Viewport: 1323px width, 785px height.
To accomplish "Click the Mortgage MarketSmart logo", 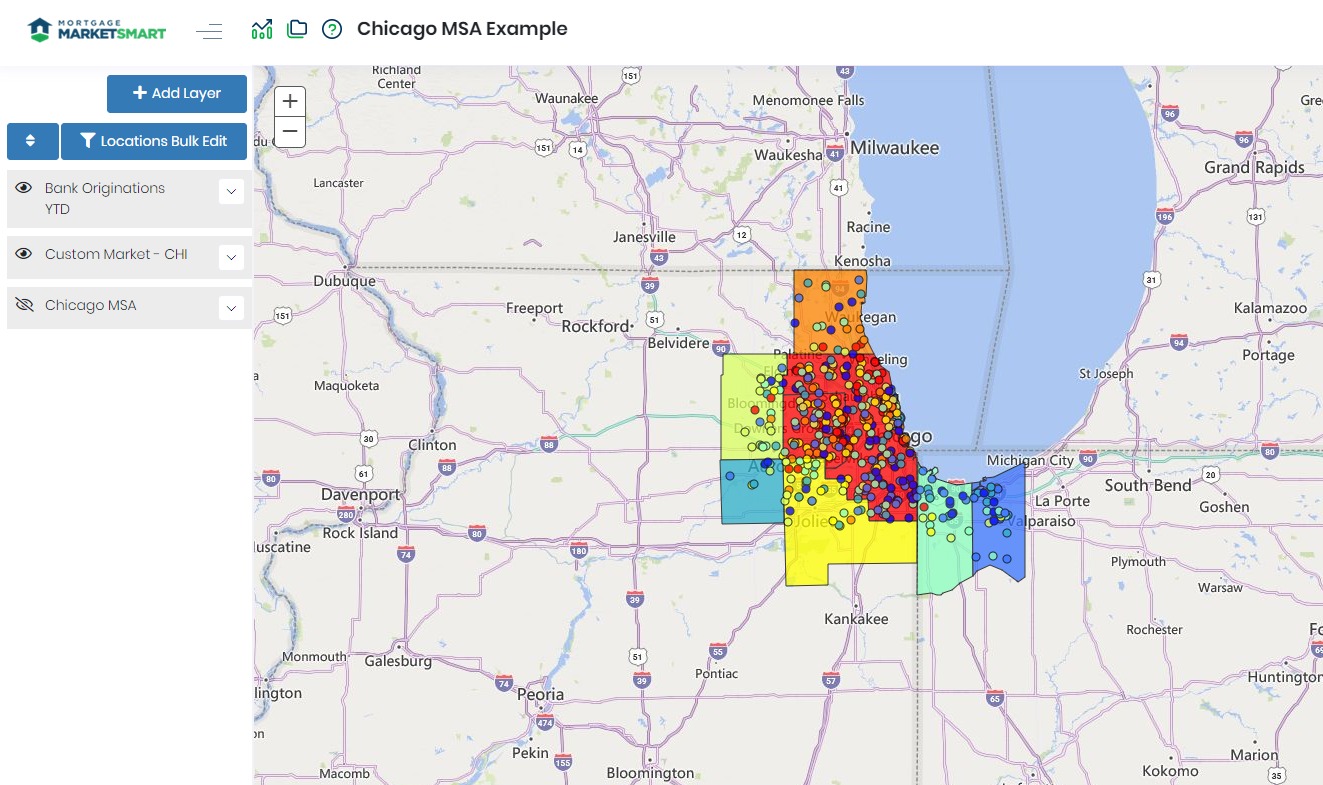I will coord(97,29).
